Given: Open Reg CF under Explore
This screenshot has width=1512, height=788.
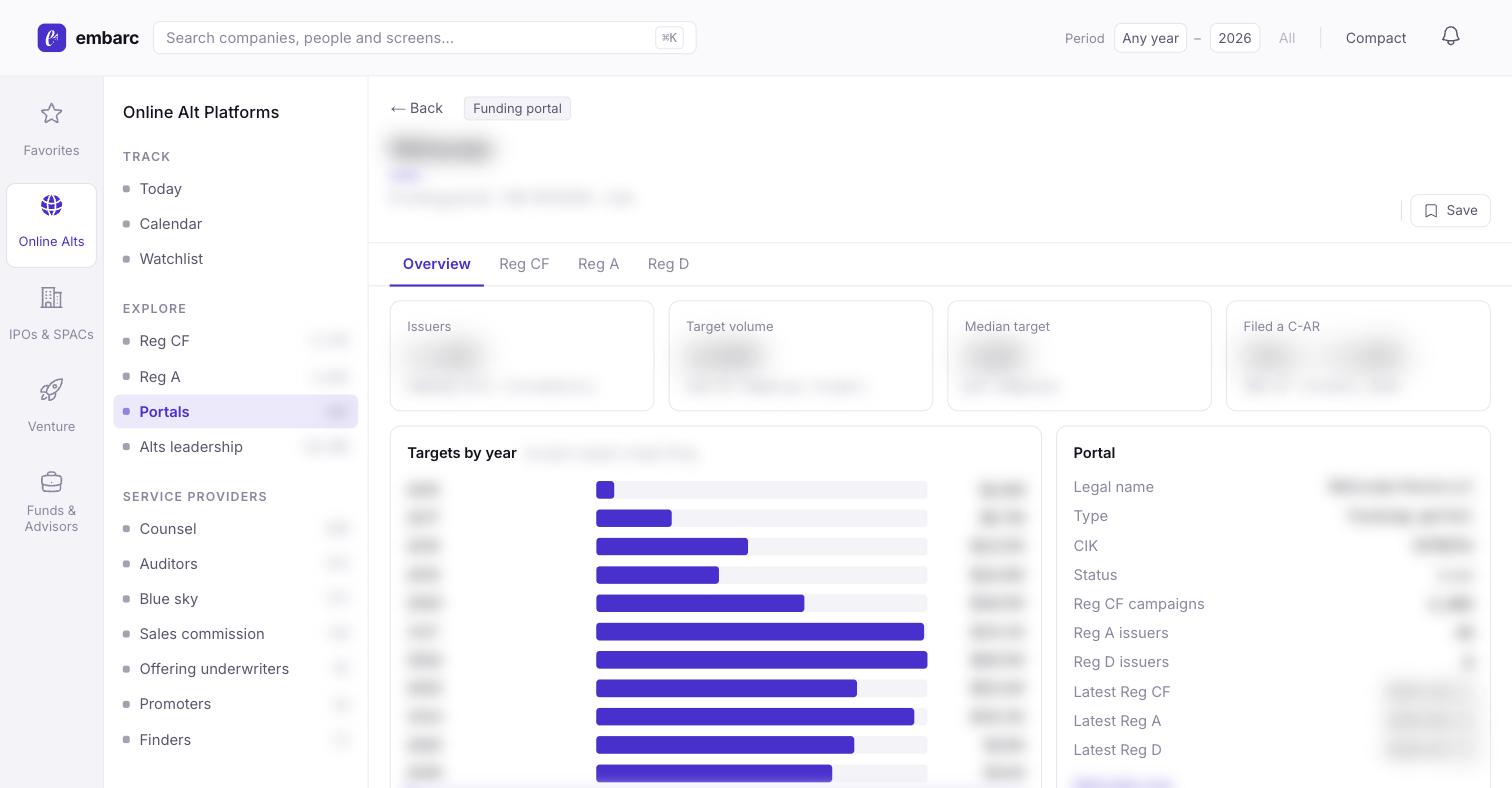Looking at the screenshot, I should 235,341.
